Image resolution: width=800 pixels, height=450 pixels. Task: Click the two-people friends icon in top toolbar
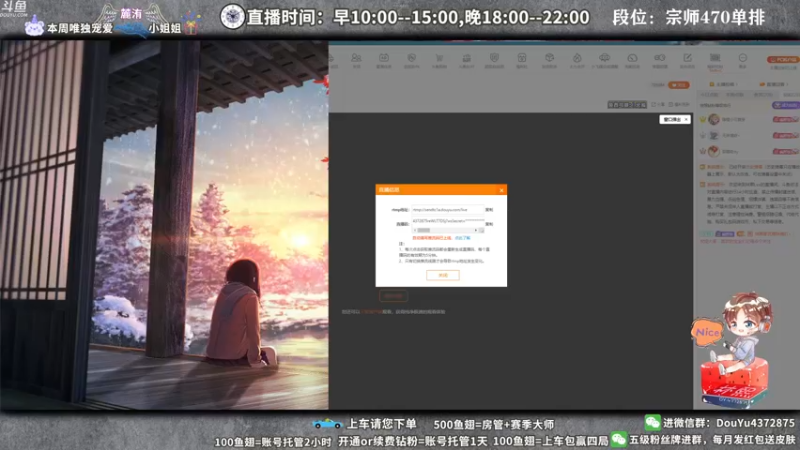356,58
